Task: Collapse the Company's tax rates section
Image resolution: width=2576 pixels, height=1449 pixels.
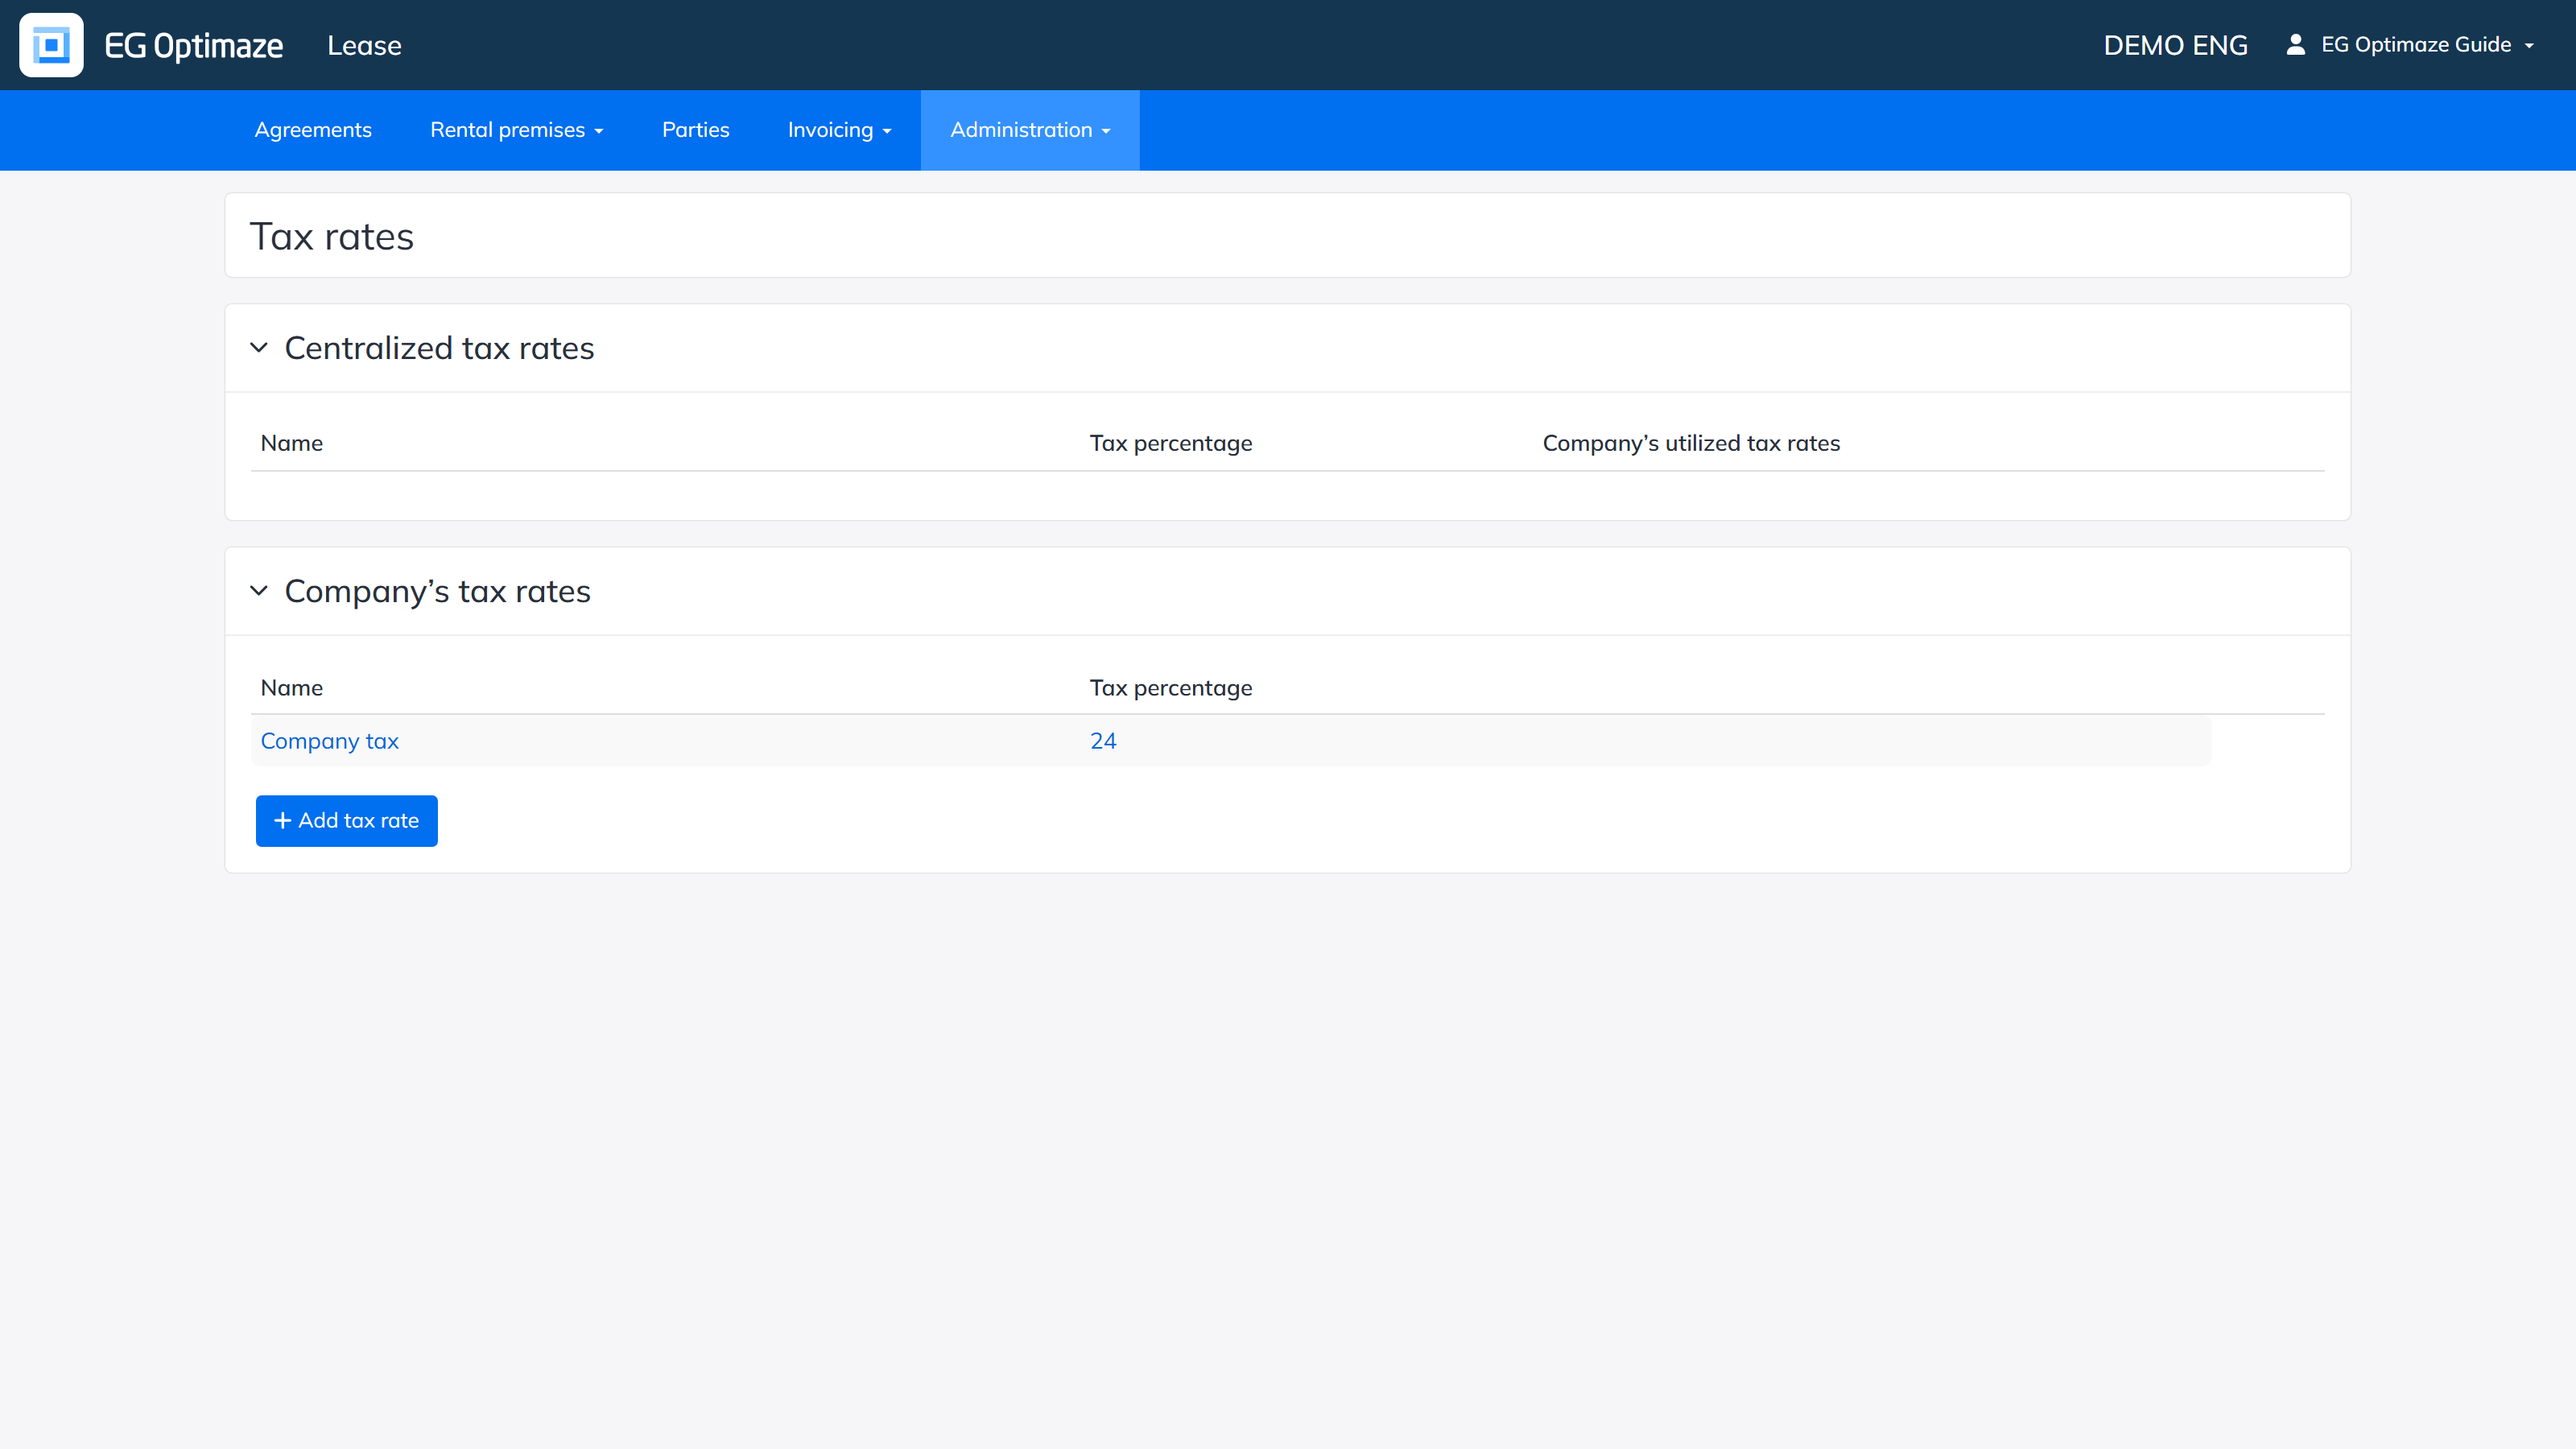Action: 259,591
